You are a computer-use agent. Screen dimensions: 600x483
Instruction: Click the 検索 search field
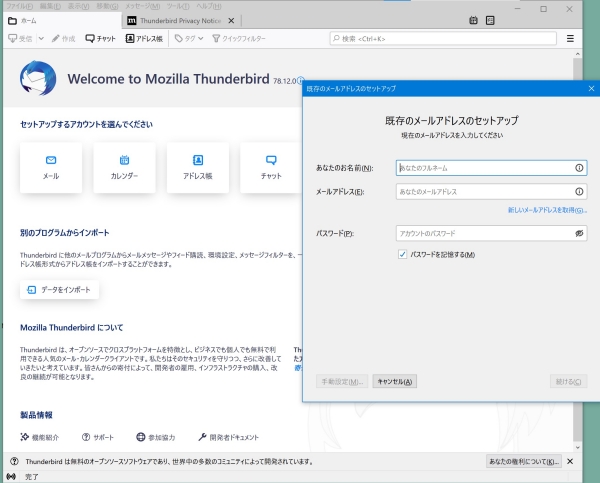[443, 39]
